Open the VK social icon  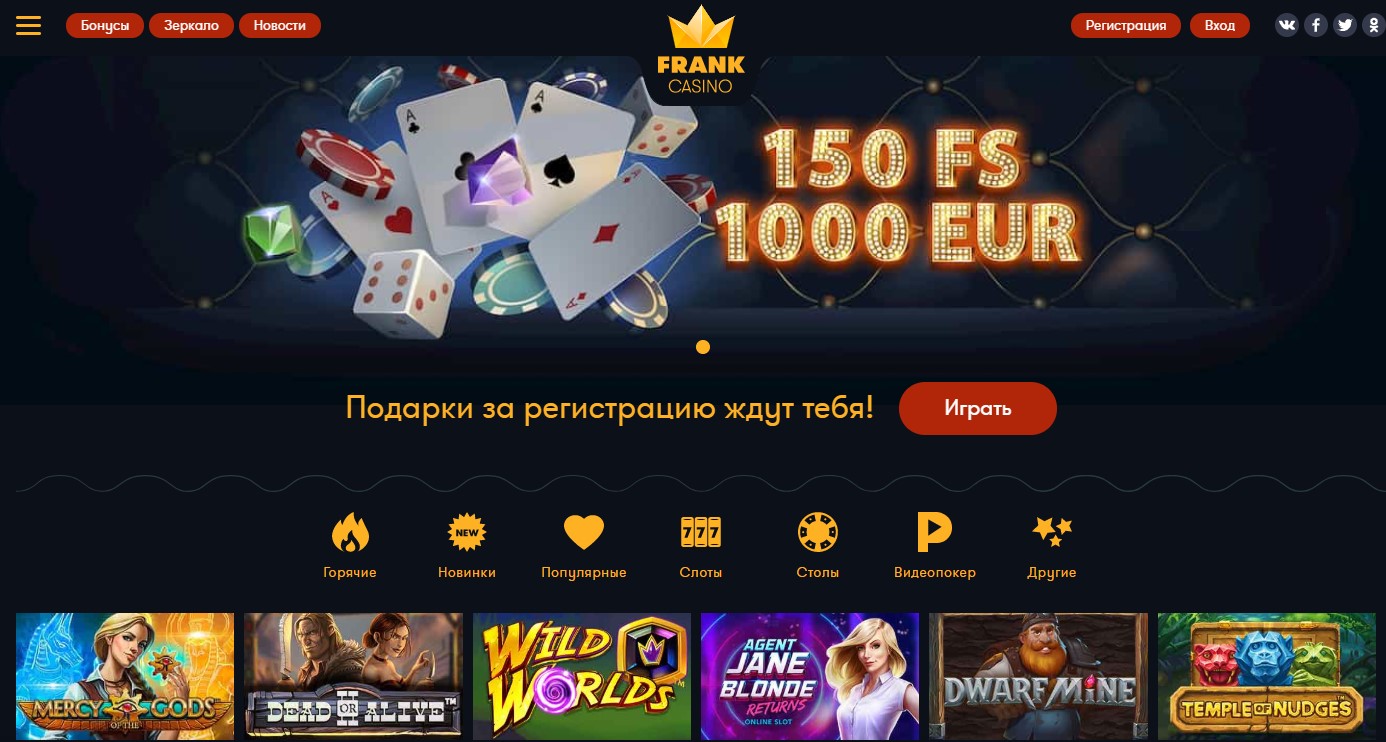coord(1287,26)
